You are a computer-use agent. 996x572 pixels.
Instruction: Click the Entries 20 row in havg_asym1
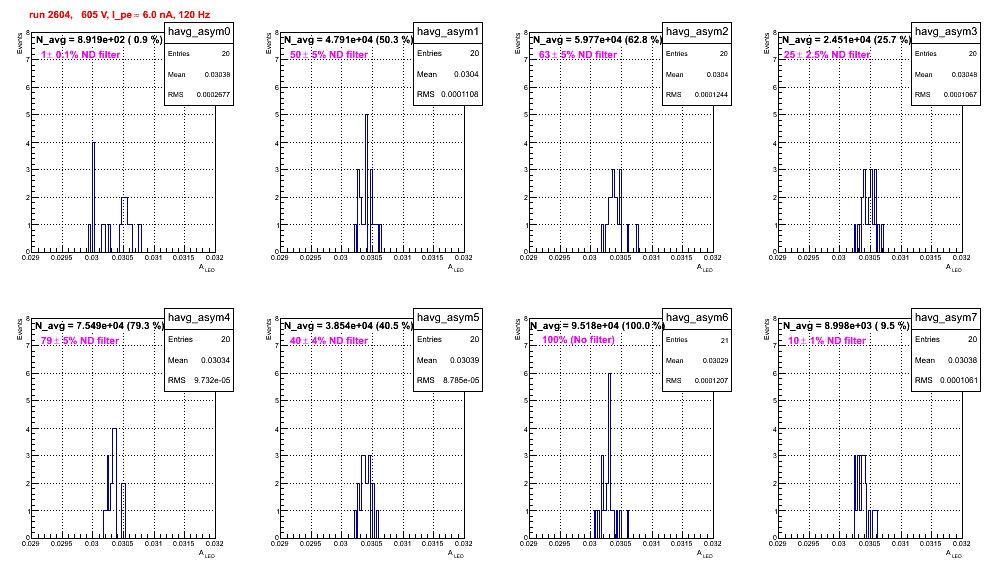pos(448,53)
